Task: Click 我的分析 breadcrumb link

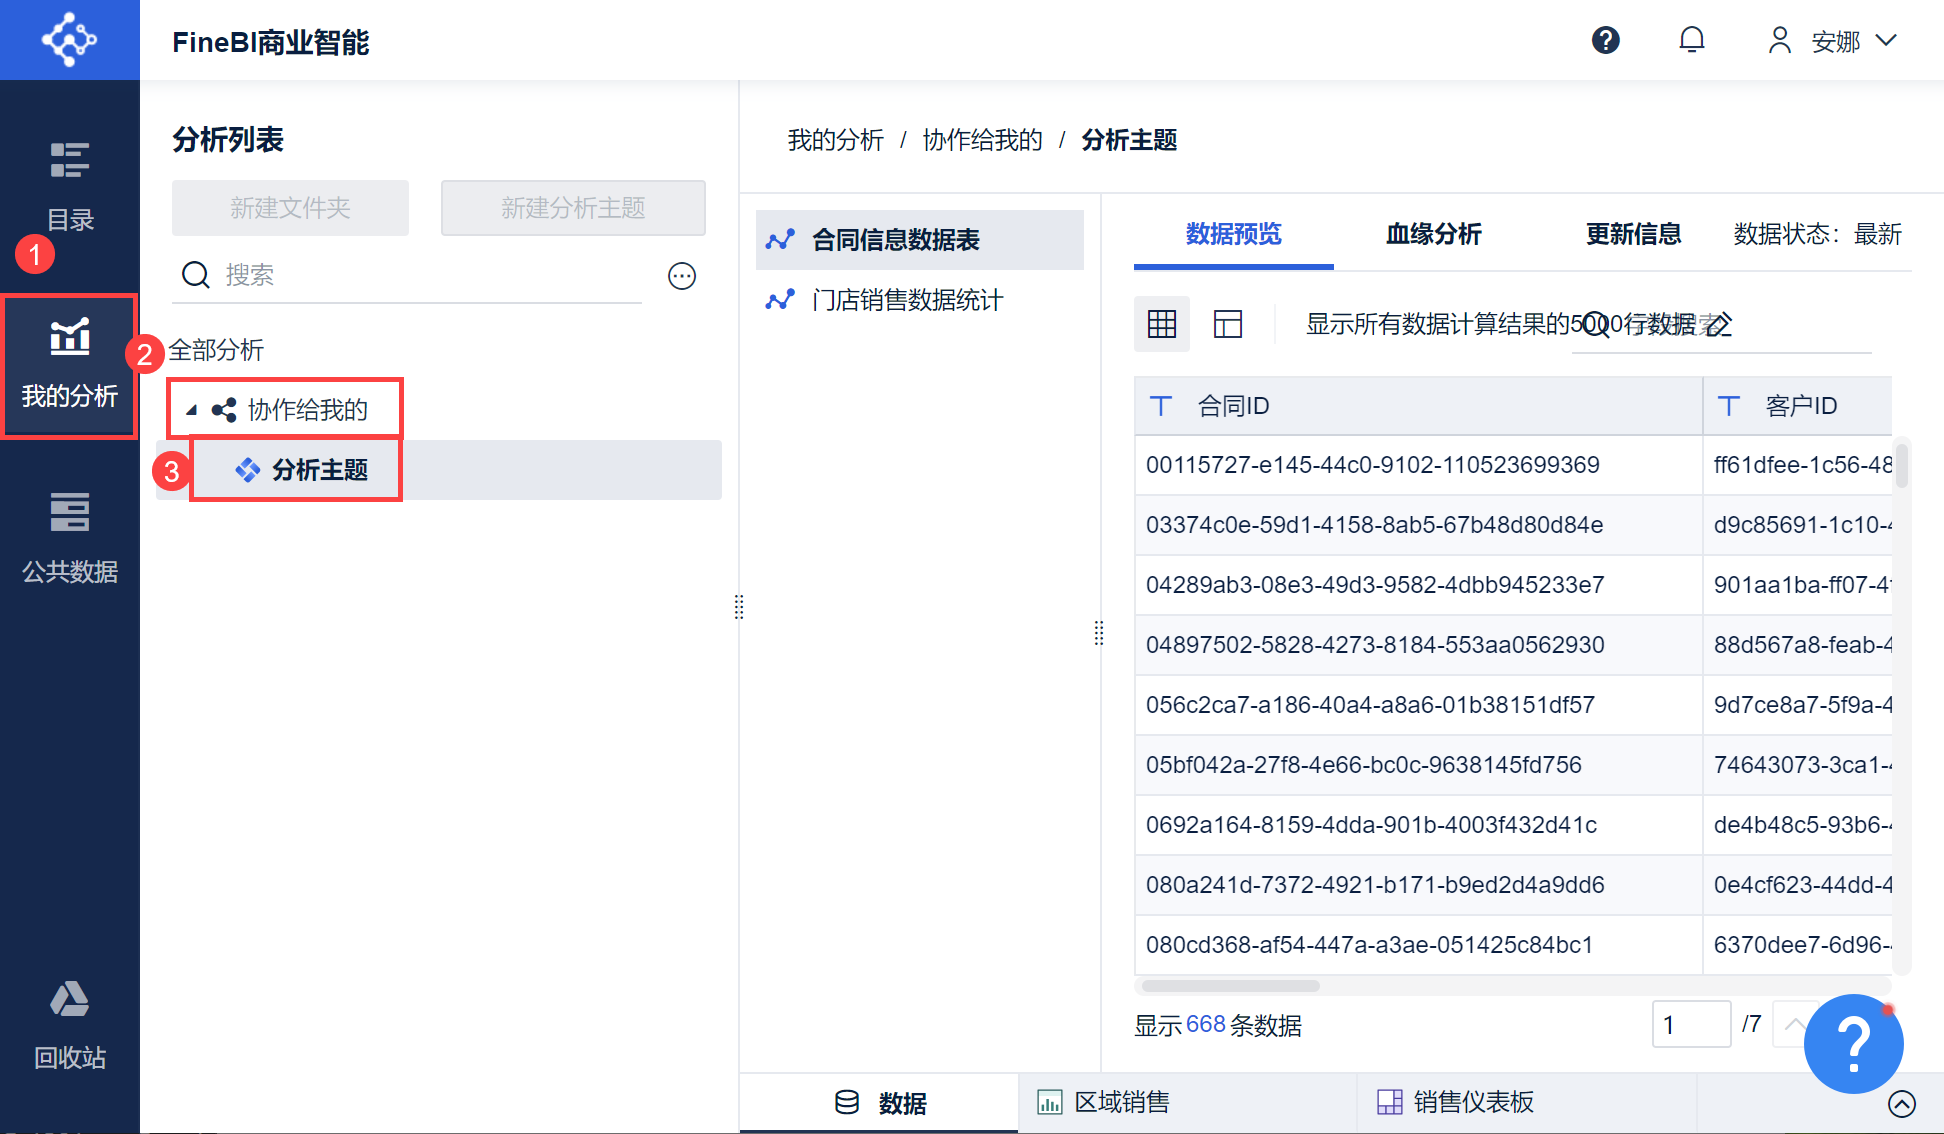Action: [x=835, y=140]
